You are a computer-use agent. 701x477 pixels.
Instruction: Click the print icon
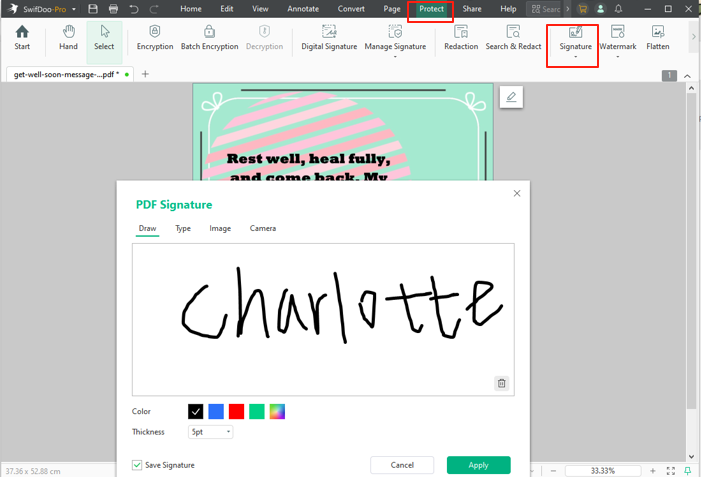tap(114, 8)
